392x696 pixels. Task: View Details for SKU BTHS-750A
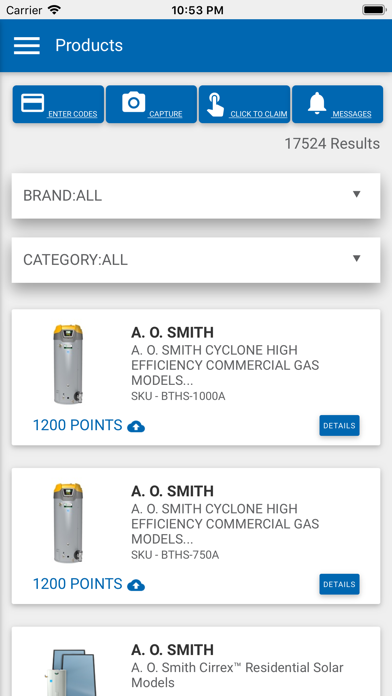339,584
